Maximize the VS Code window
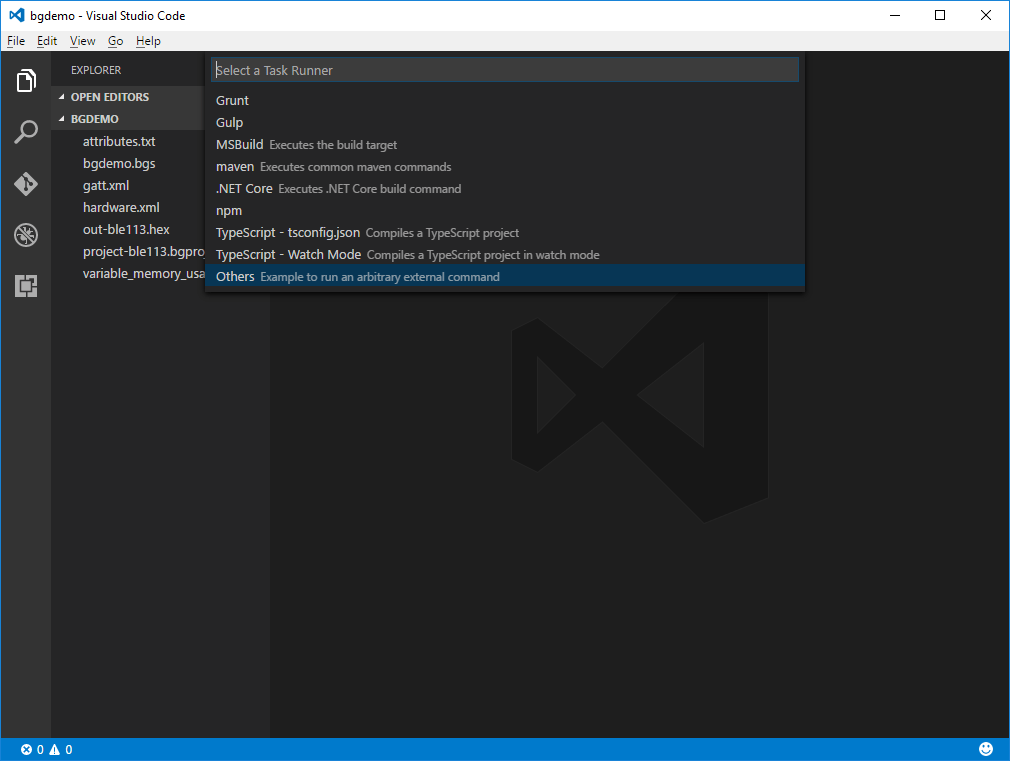The image size is (1010, 761). click(x=940, y=15)
